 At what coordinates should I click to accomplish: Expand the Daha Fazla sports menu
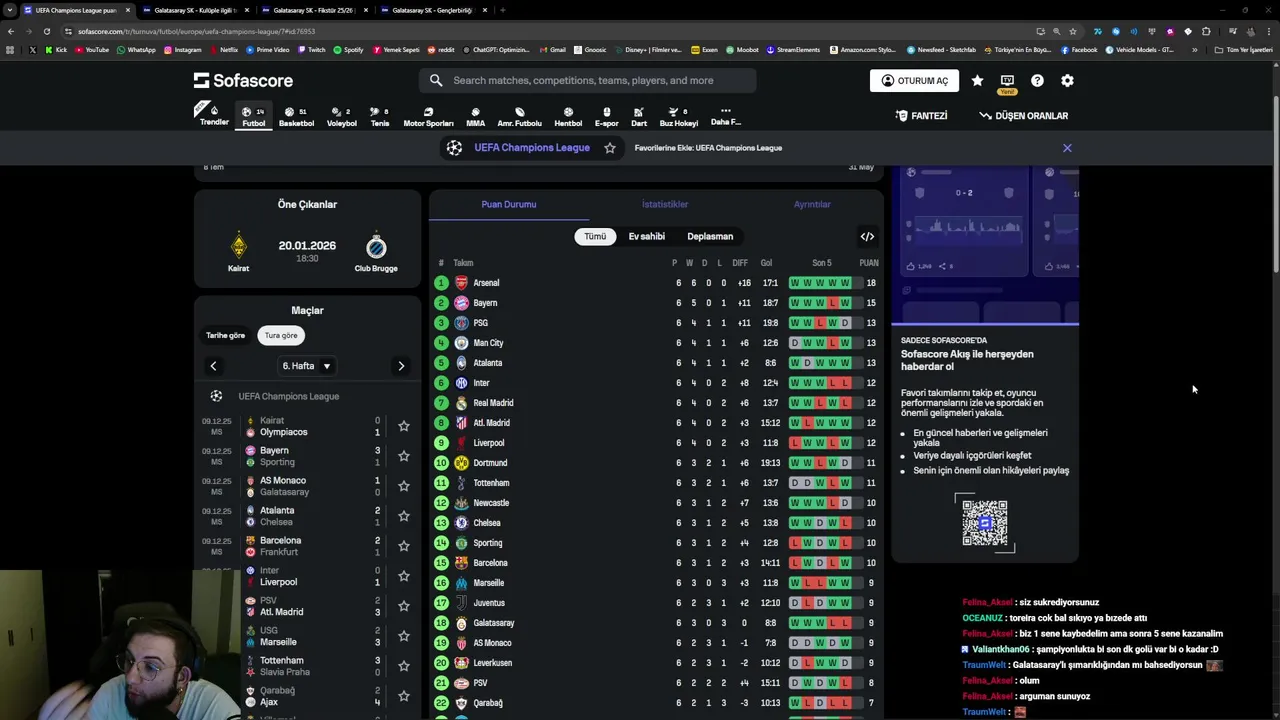point(725,116)
